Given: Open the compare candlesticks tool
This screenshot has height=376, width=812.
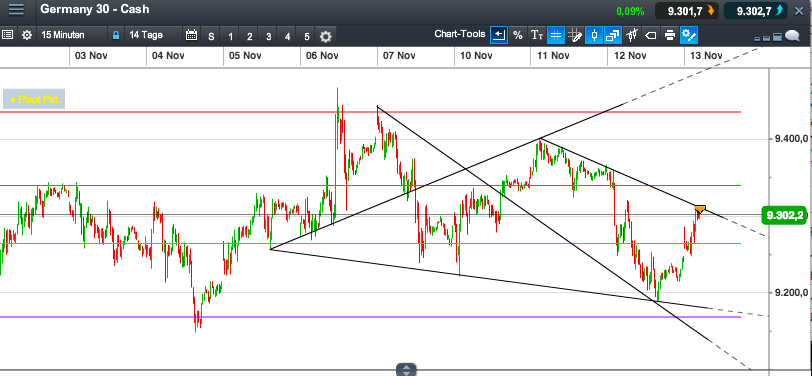Looking at the screenshot, I should click(x=632, y=35).
